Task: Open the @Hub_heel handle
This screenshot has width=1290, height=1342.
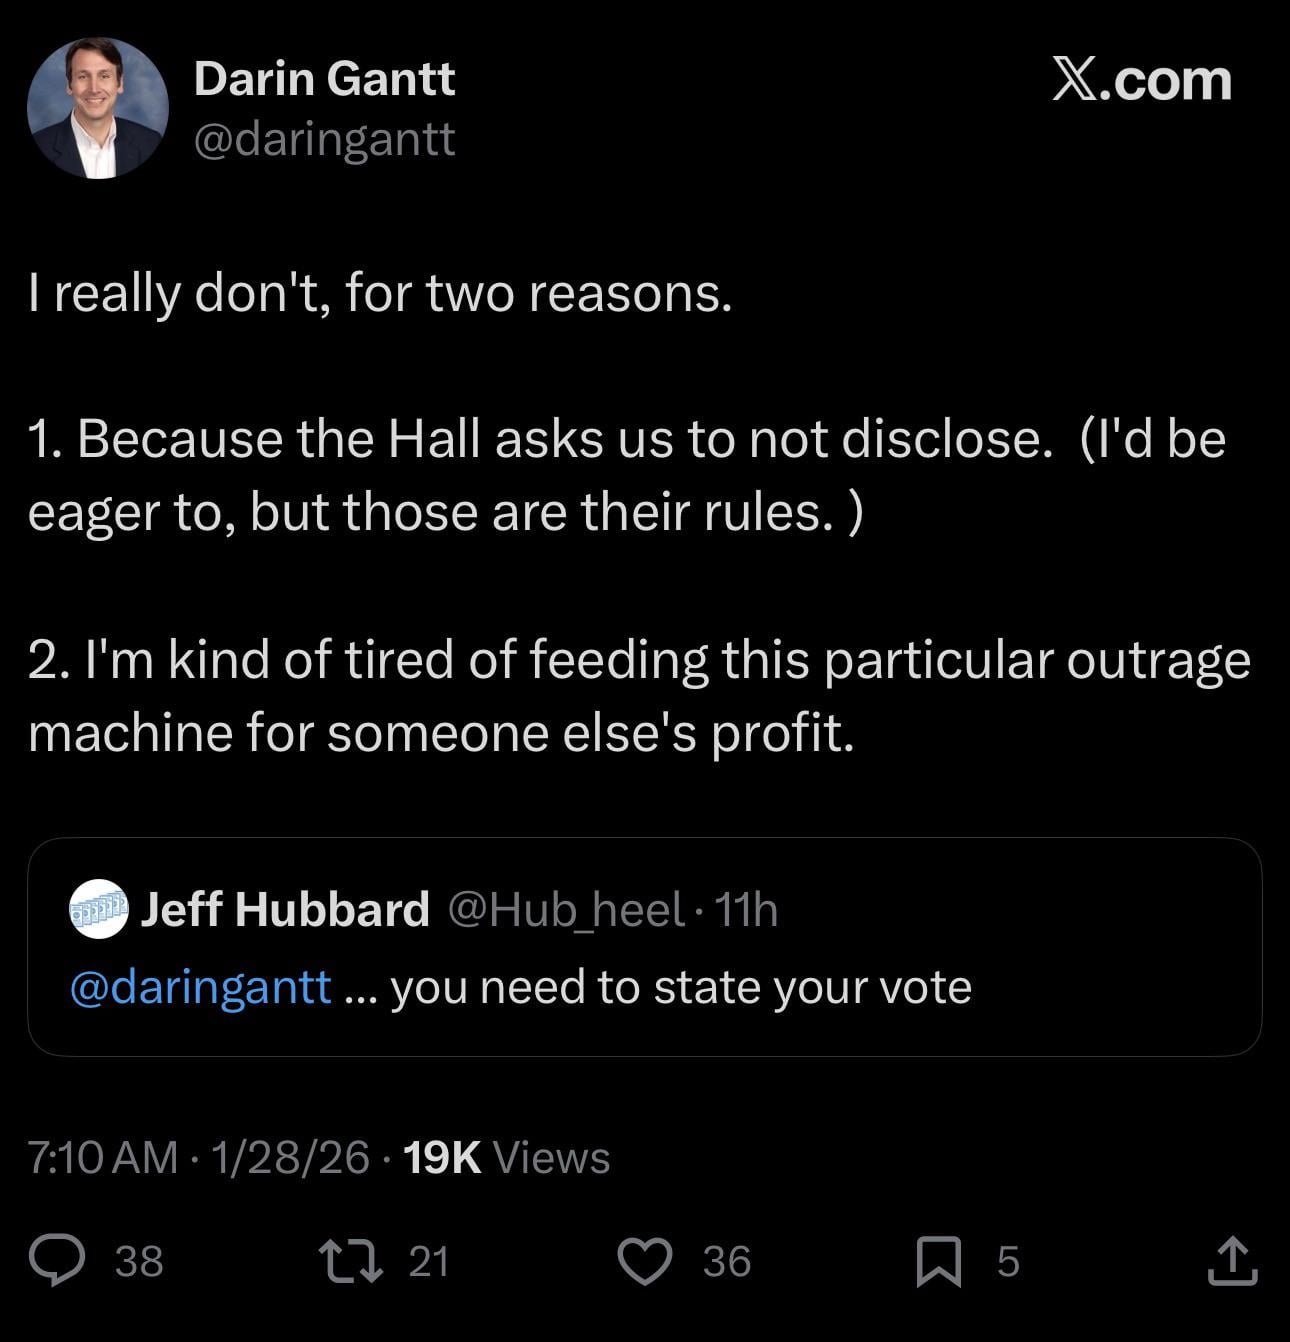Action: coord(565,909)
